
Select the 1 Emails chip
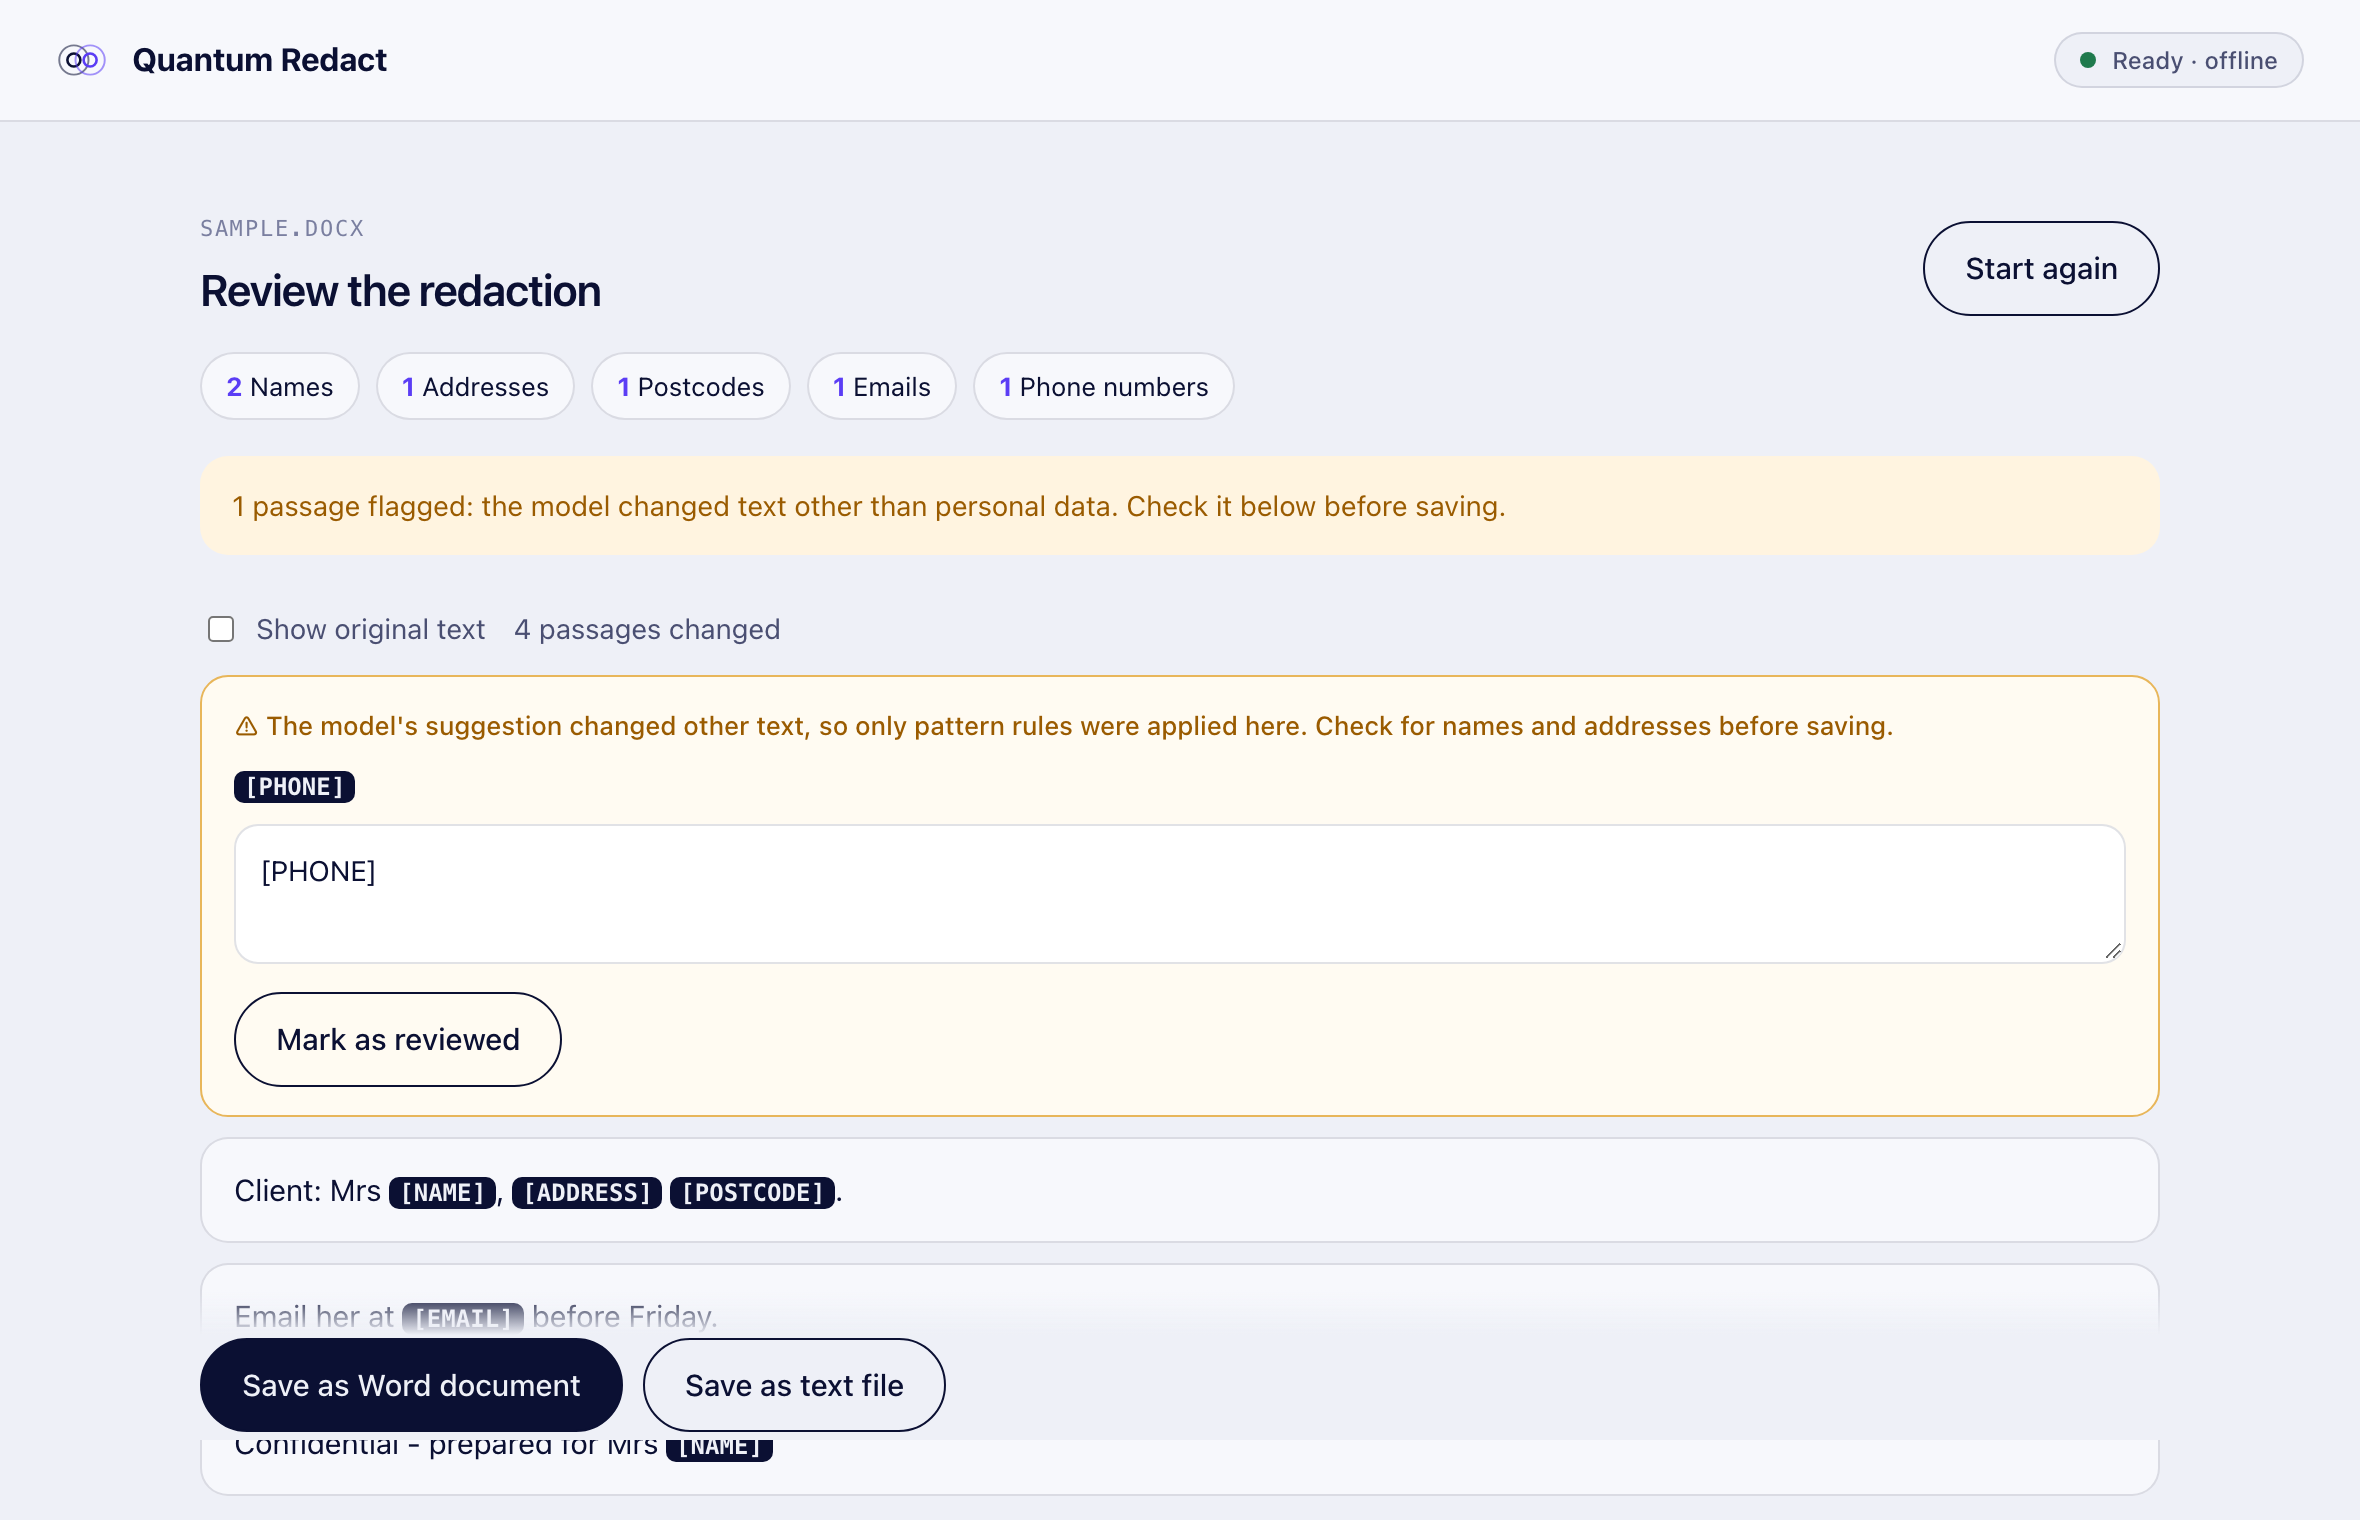882,386
